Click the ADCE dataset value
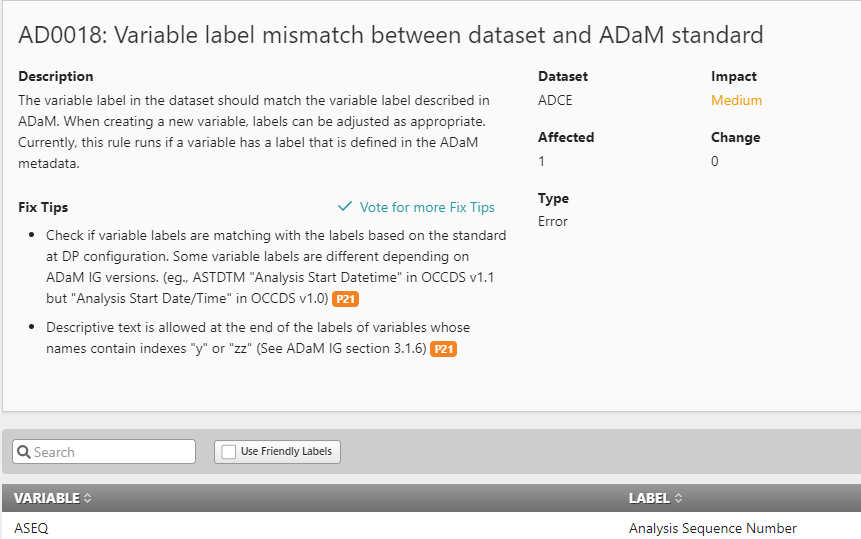Screen dimensions: 861x539 (x=555, y=100)
